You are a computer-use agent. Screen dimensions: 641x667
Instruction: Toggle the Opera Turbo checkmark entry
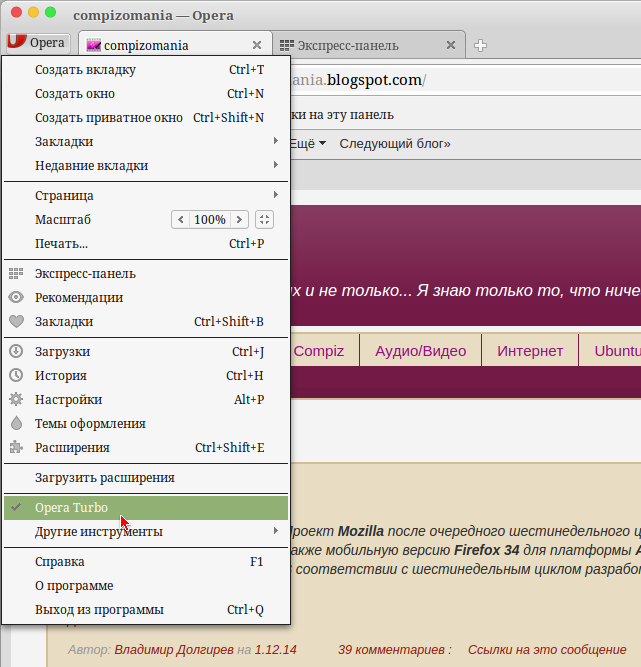[x=146, y=507]
